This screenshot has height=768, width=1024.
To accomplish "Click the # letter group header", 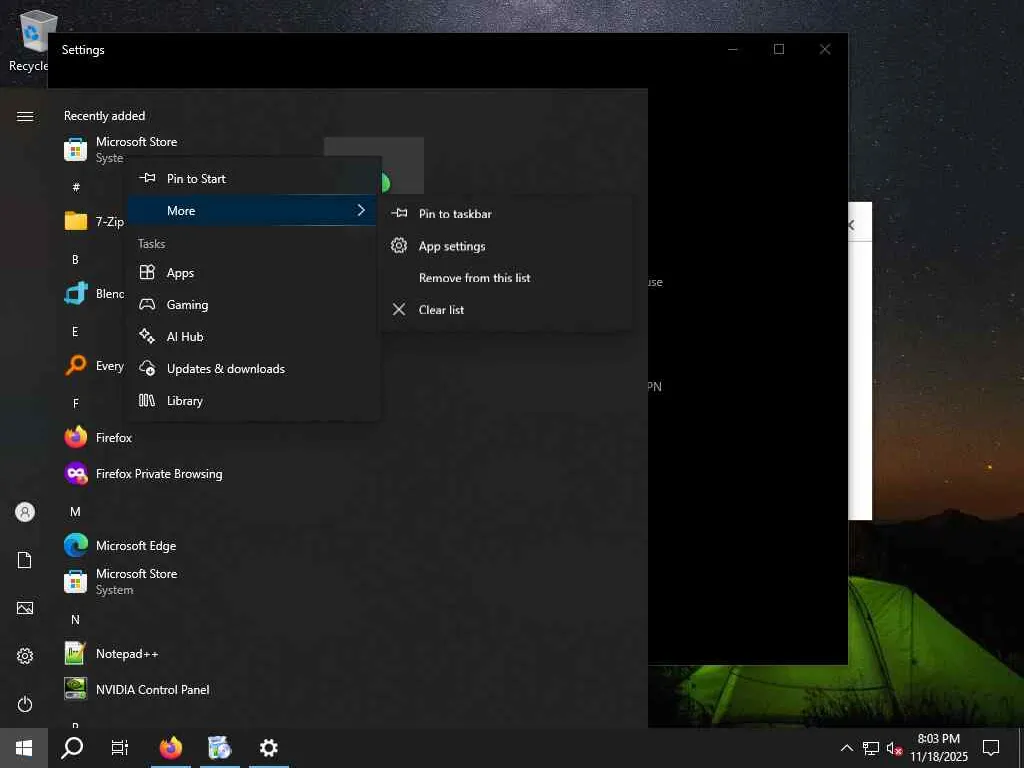I will point(76,187).
